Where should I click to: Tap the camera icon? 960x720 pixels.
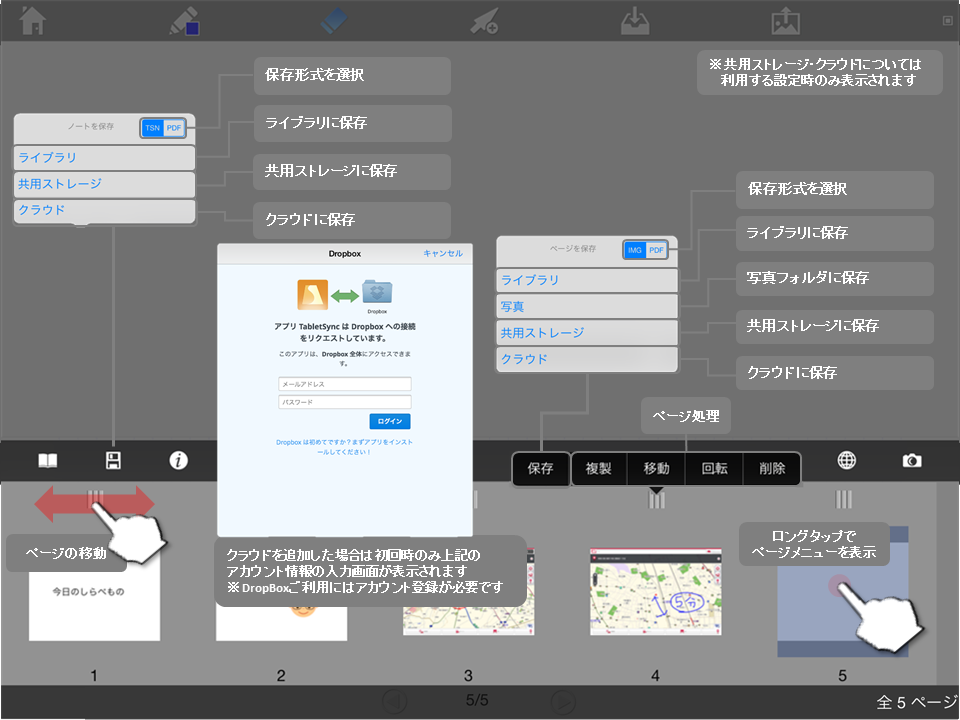pos(911,461)
